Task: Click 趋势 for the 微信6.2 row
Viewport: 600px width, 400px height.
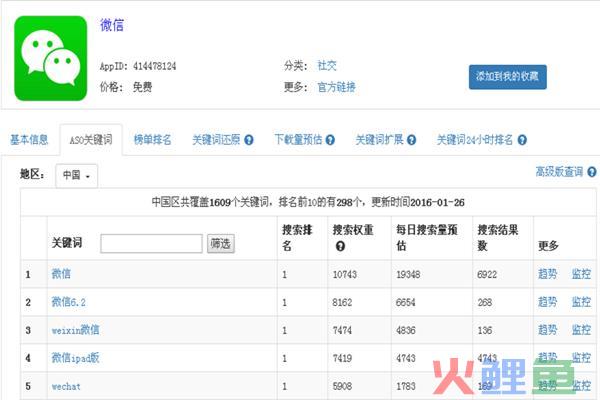Action: coord(548,302)
